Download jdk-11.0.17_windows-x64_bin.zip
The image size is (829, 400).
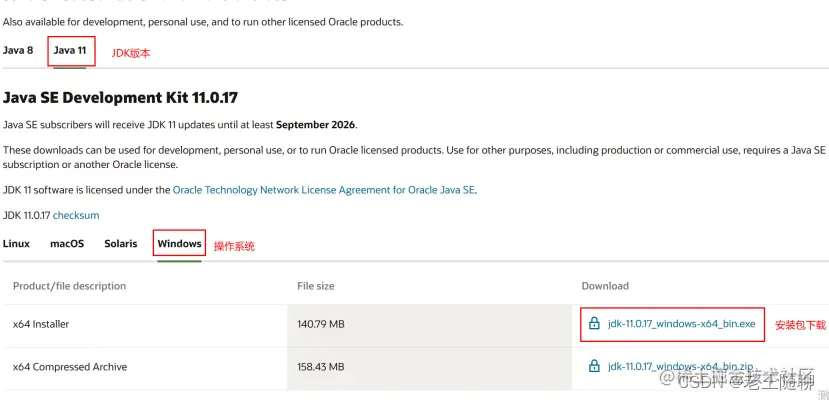pyautogui.click(x=680, y=366)
